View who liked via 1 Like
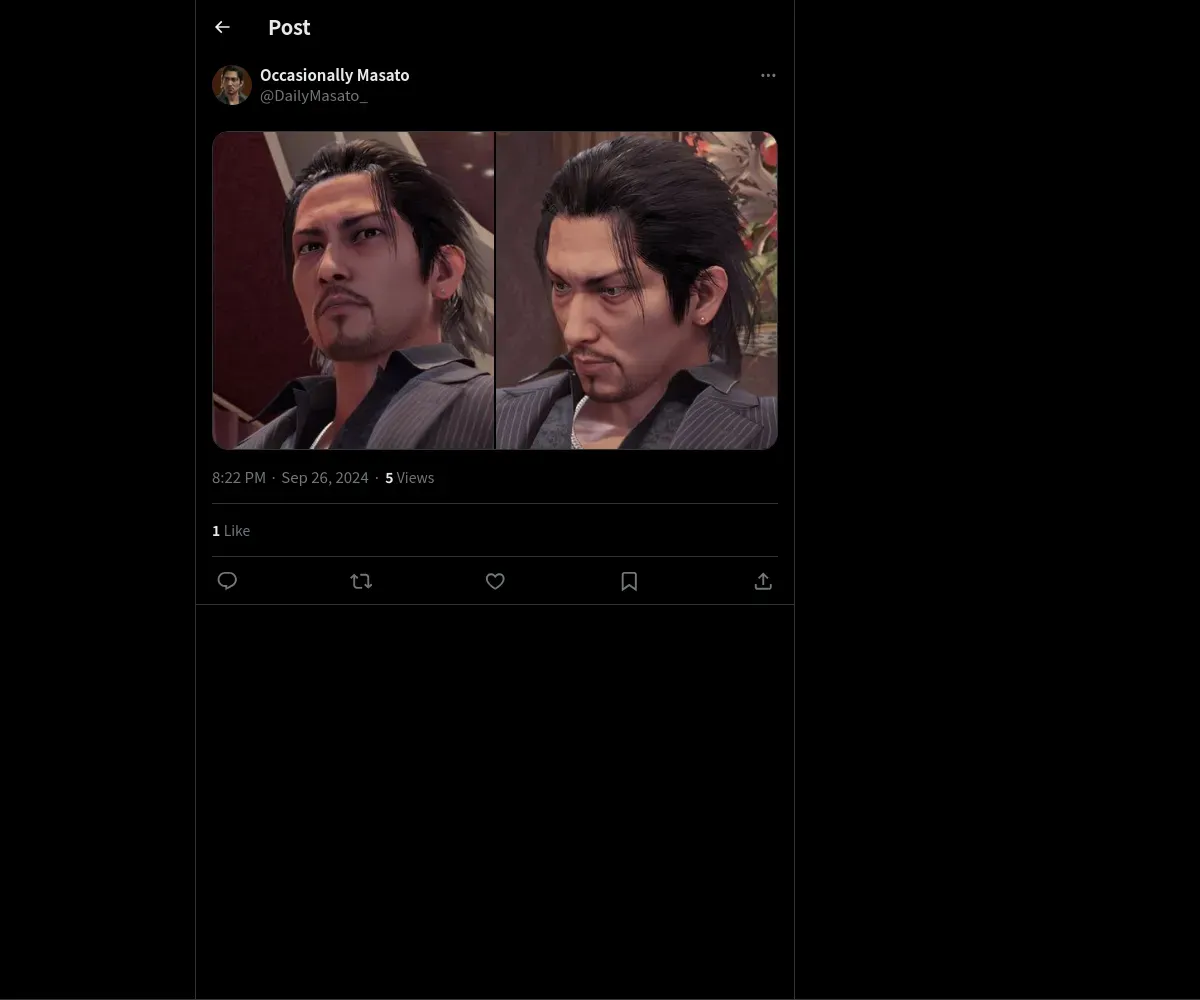1200x1000 pixels. click(x=231, y=531)
